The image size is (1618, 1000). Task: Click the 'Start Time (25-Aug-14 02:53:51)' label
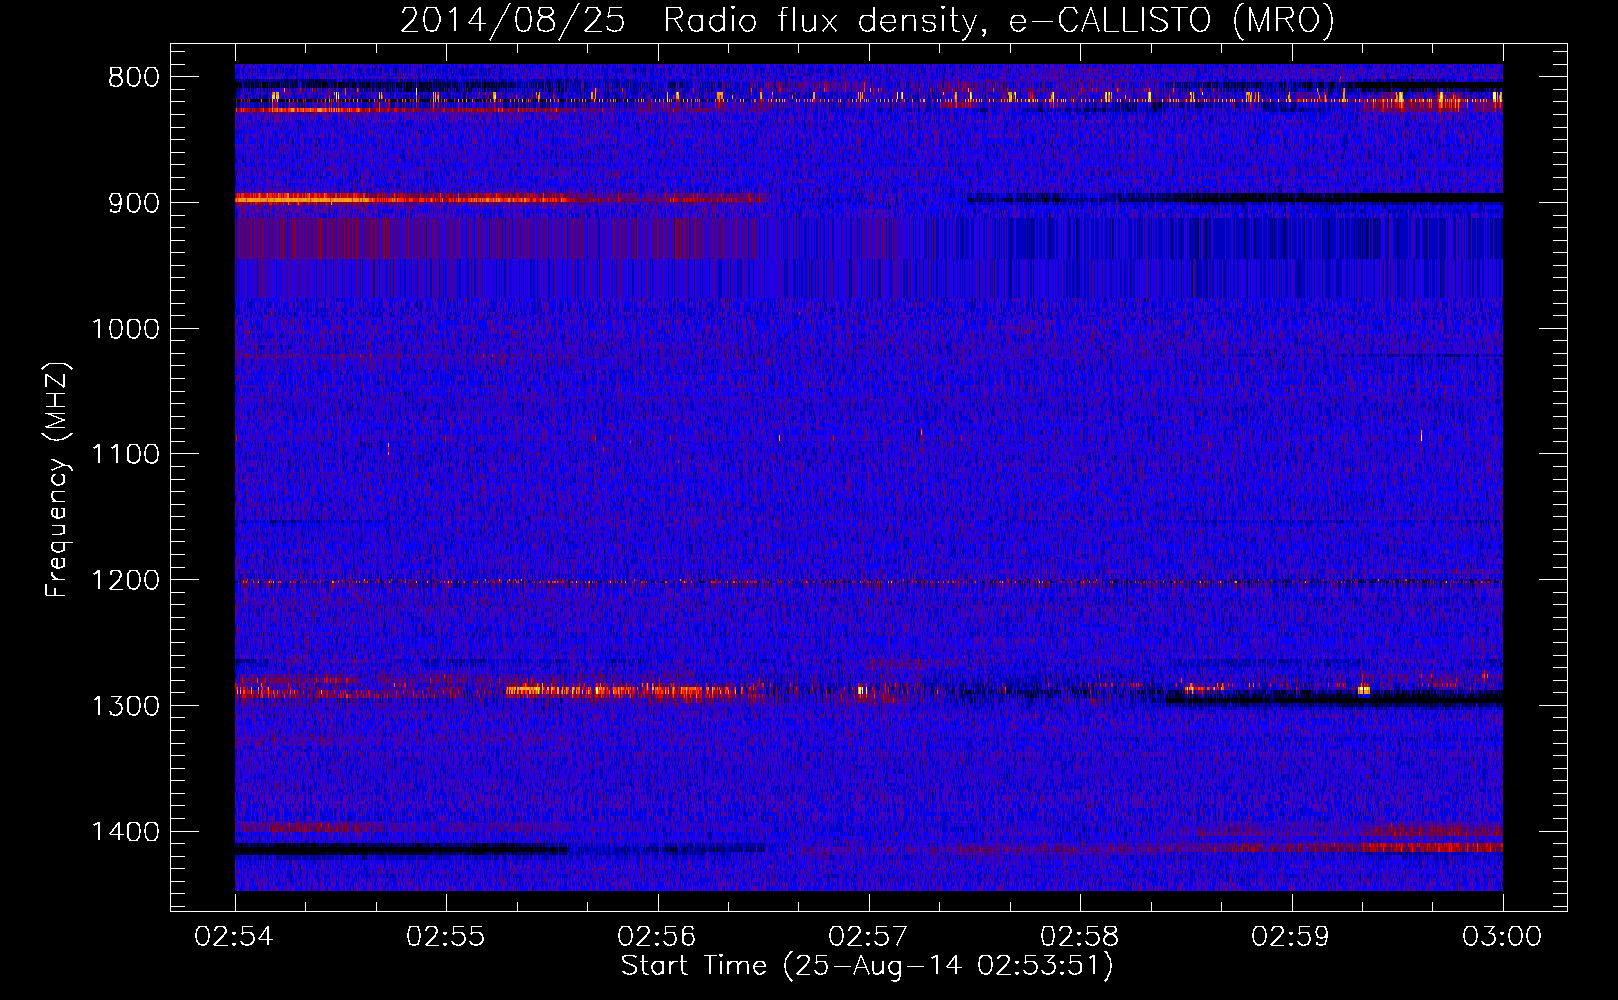point(867,966)
